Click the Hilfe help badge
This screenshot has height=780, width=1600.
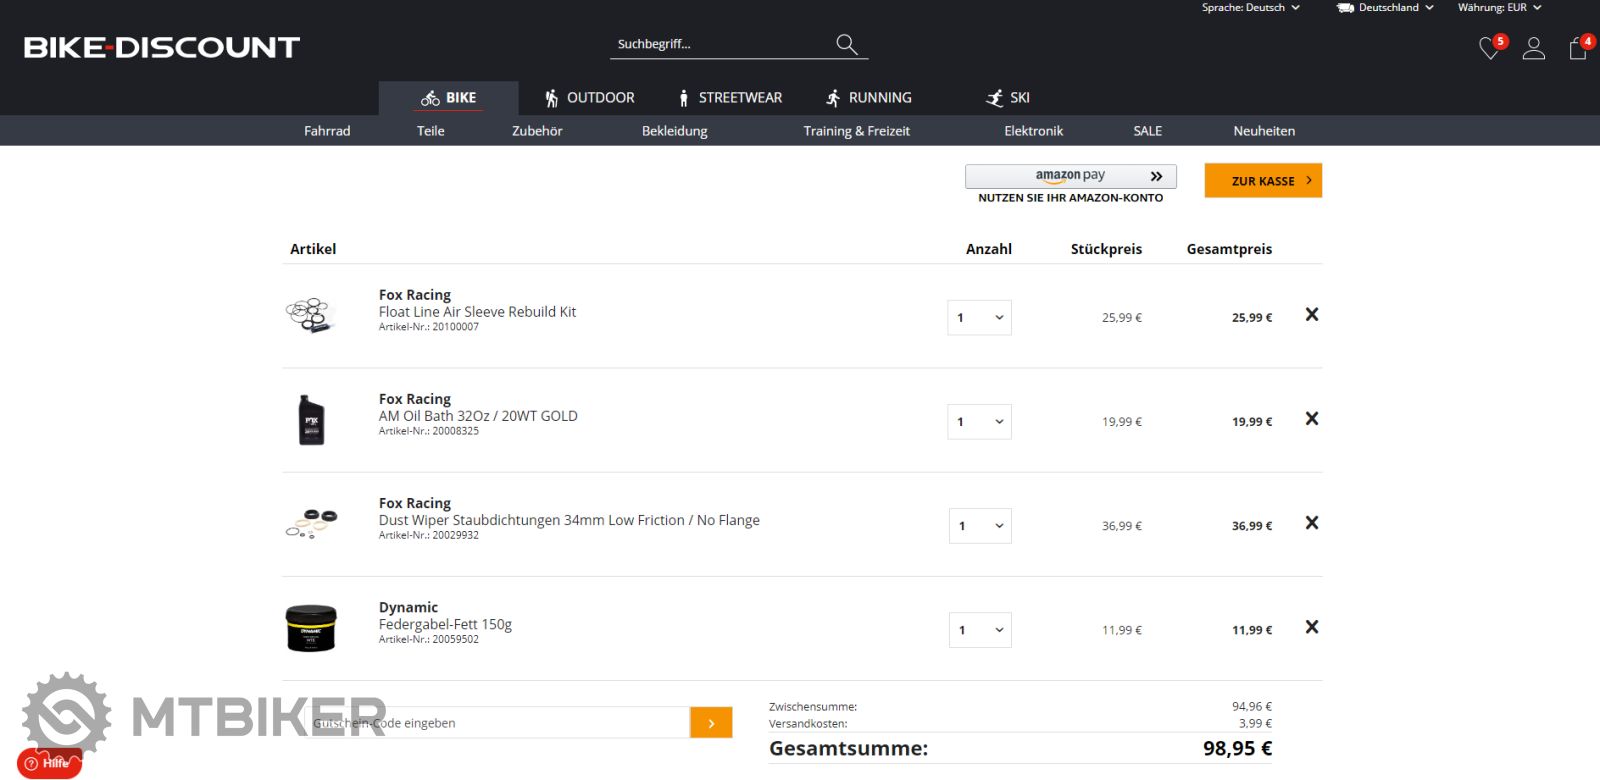[x=49, y=763]
